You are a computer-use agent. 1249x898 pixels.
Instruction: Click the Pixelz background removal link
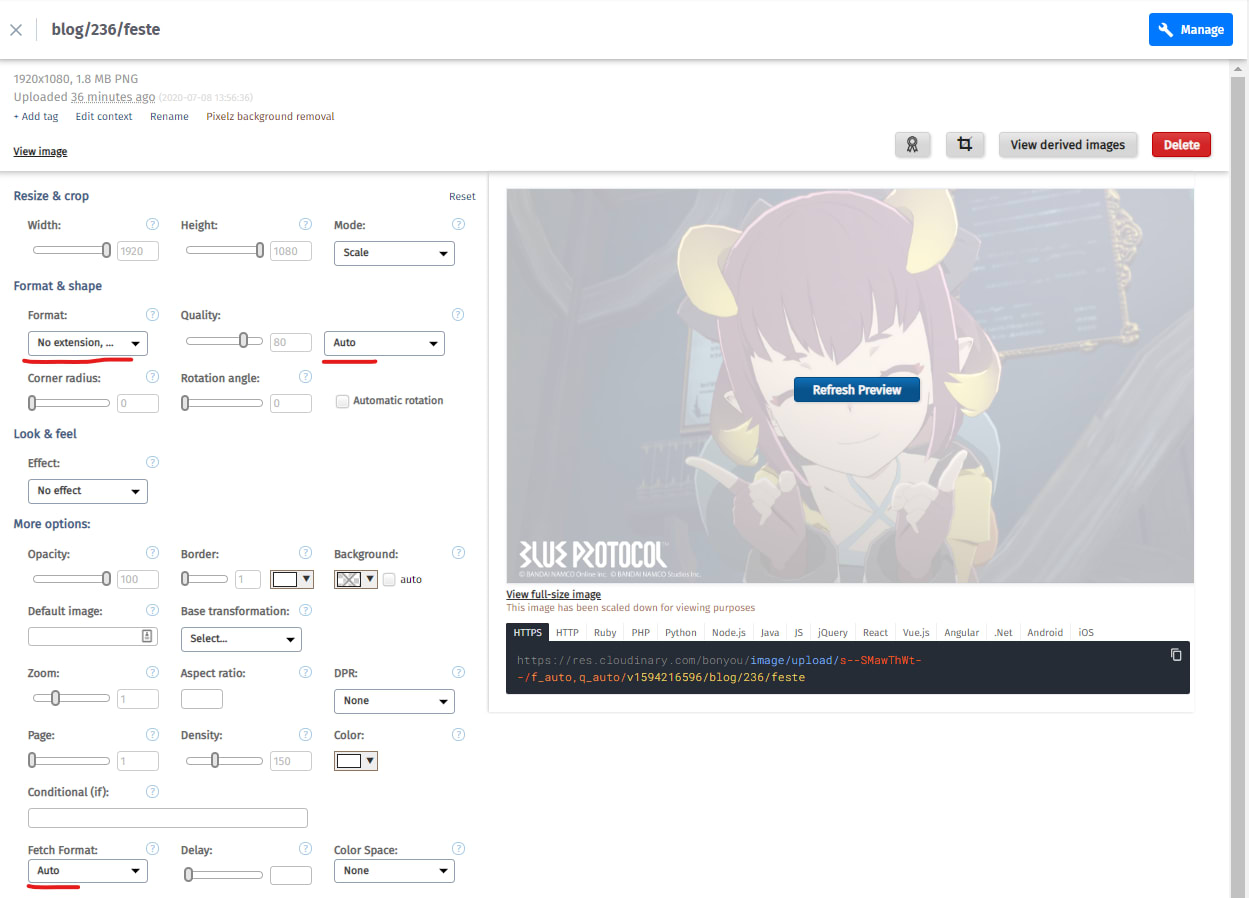[270, 116]
